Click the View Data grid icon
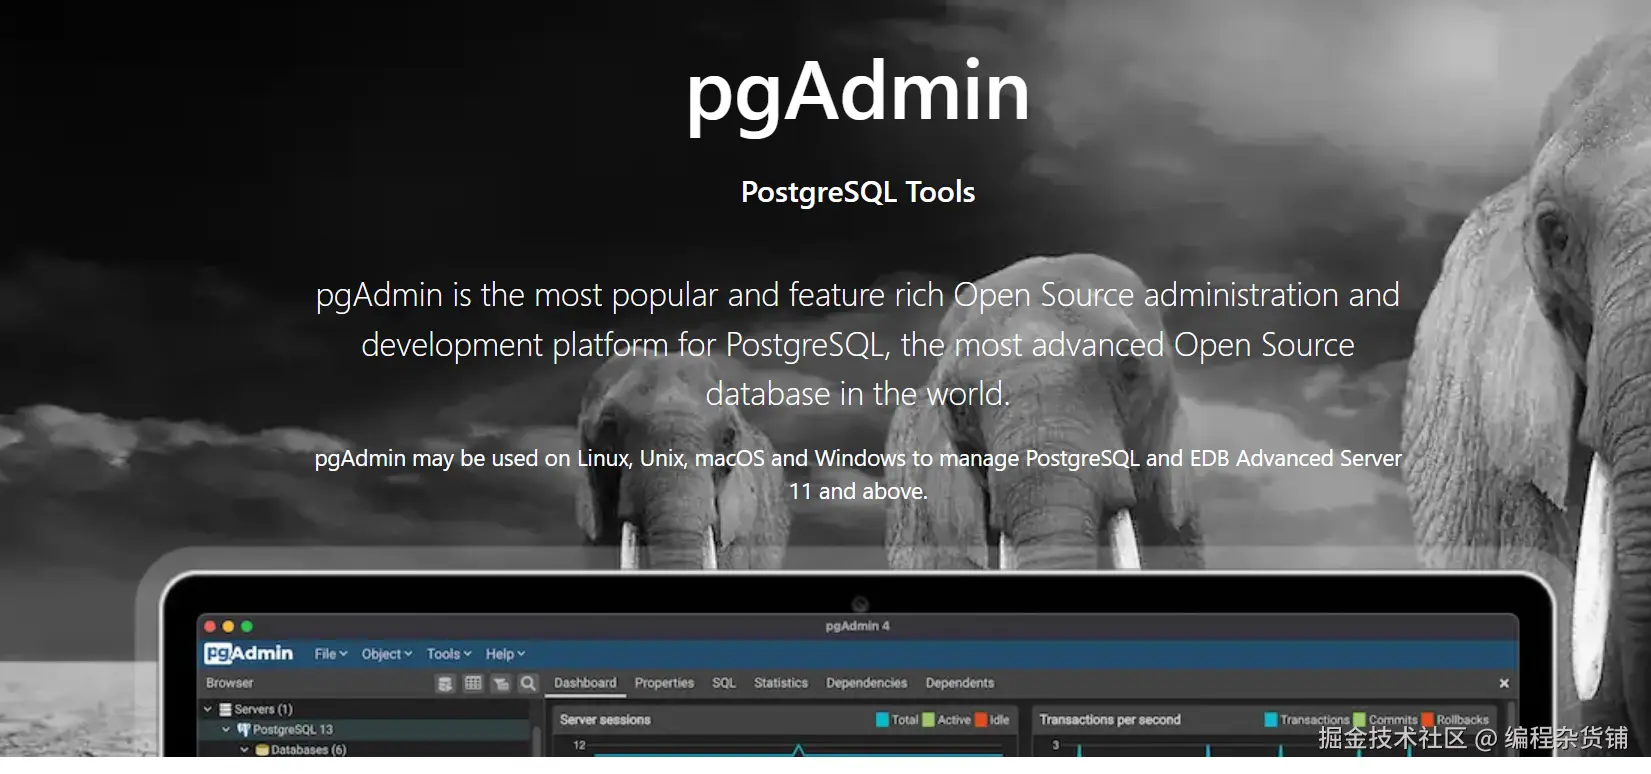Viewport: 1651px width, 774px height. coord(473,683)
